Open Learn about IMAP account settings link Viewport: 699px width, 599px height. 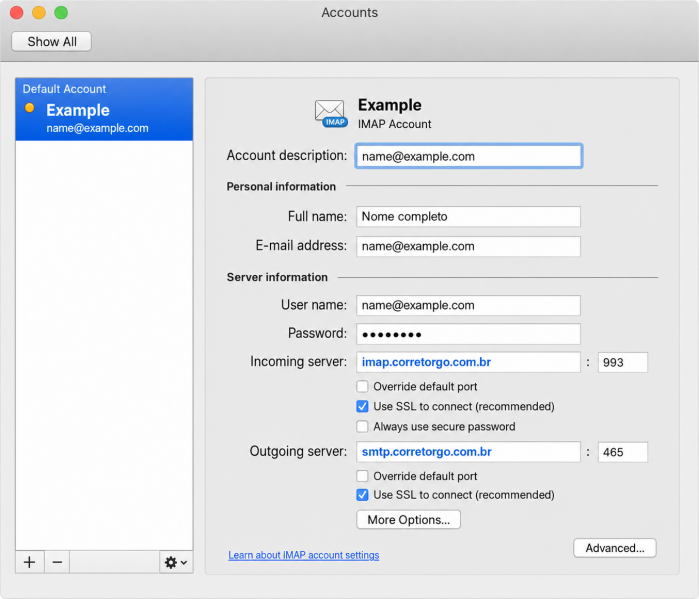pos(304,555)
